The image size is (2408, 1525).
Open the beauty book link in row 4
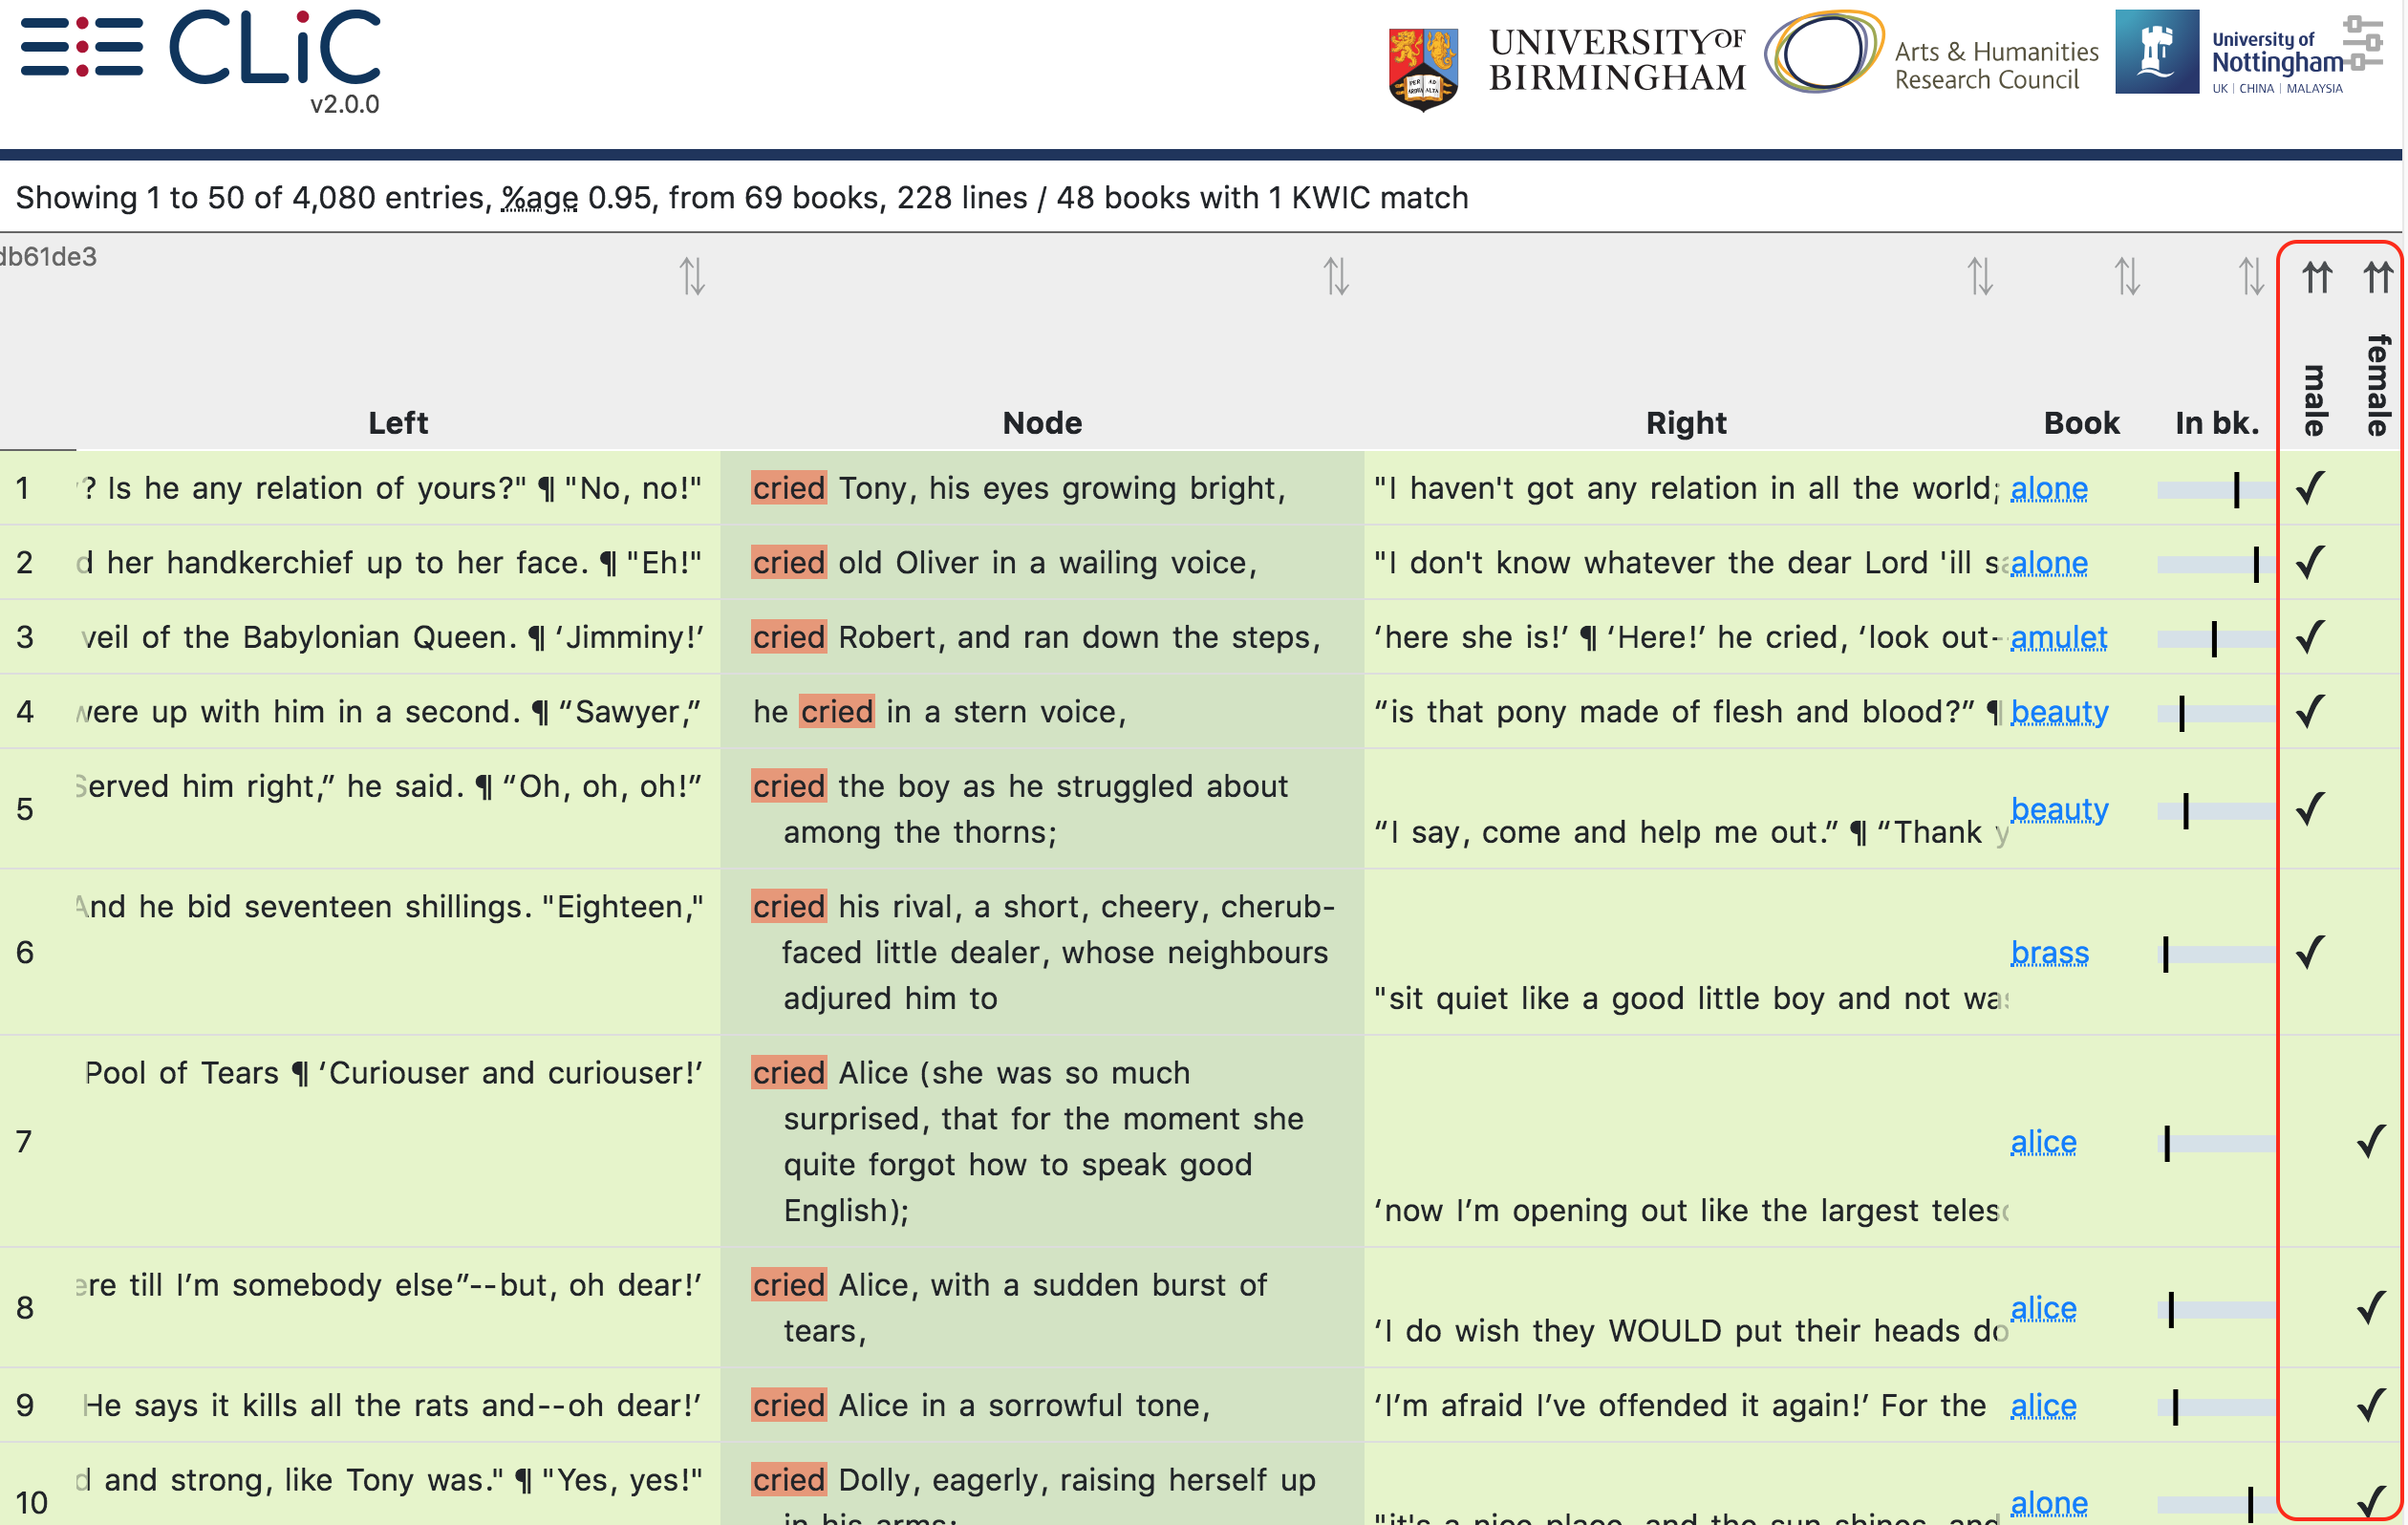pos(2059,712)
